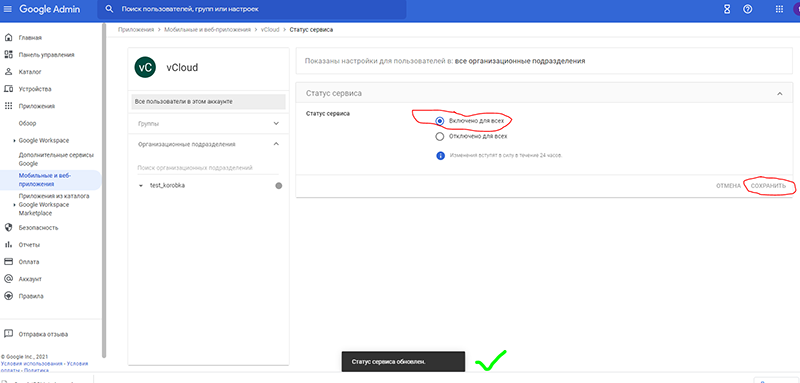Click the vCloud app avatar icon
800x383 pixels.
point(145,67)
